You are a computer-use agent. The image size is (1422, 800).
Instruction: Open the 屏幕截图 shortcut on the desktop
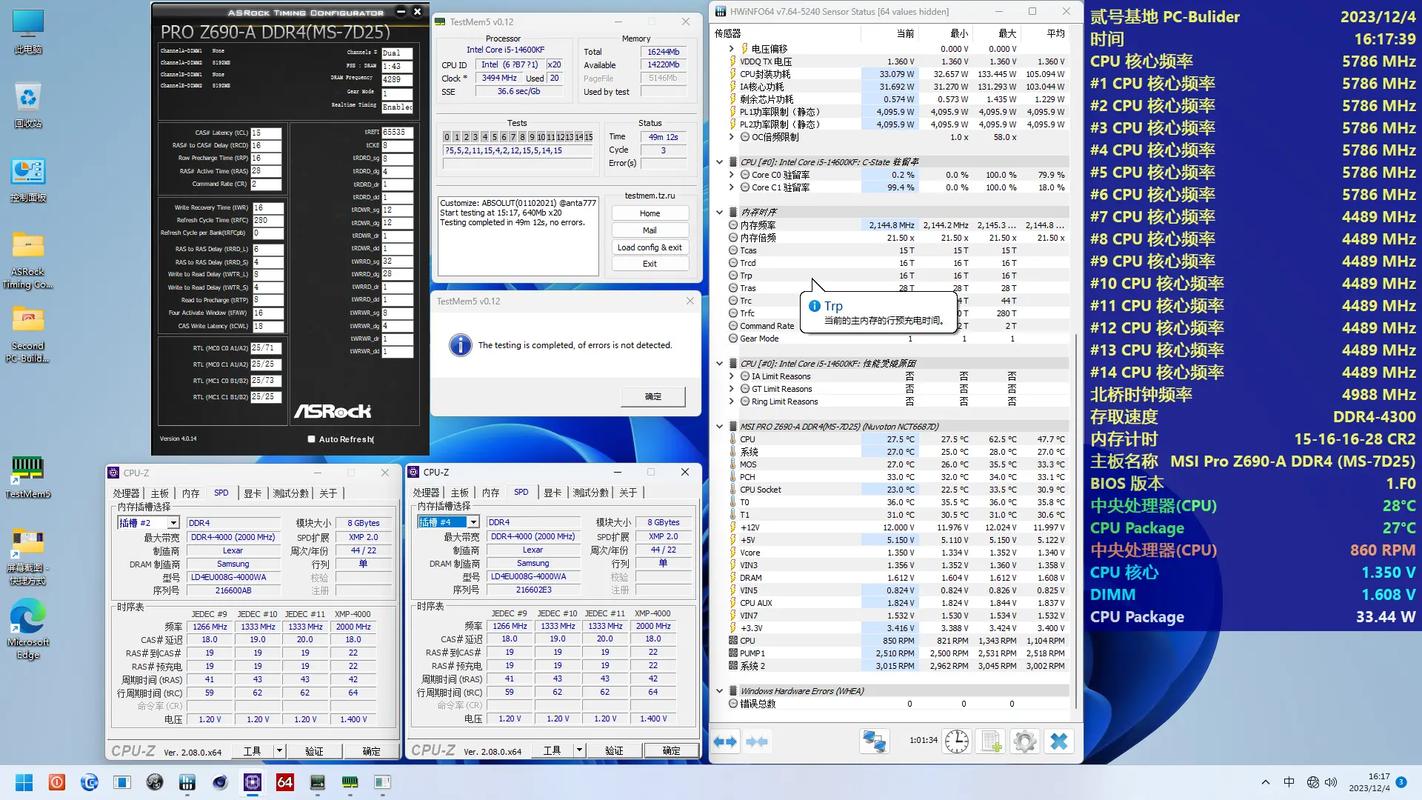(28, 556)
